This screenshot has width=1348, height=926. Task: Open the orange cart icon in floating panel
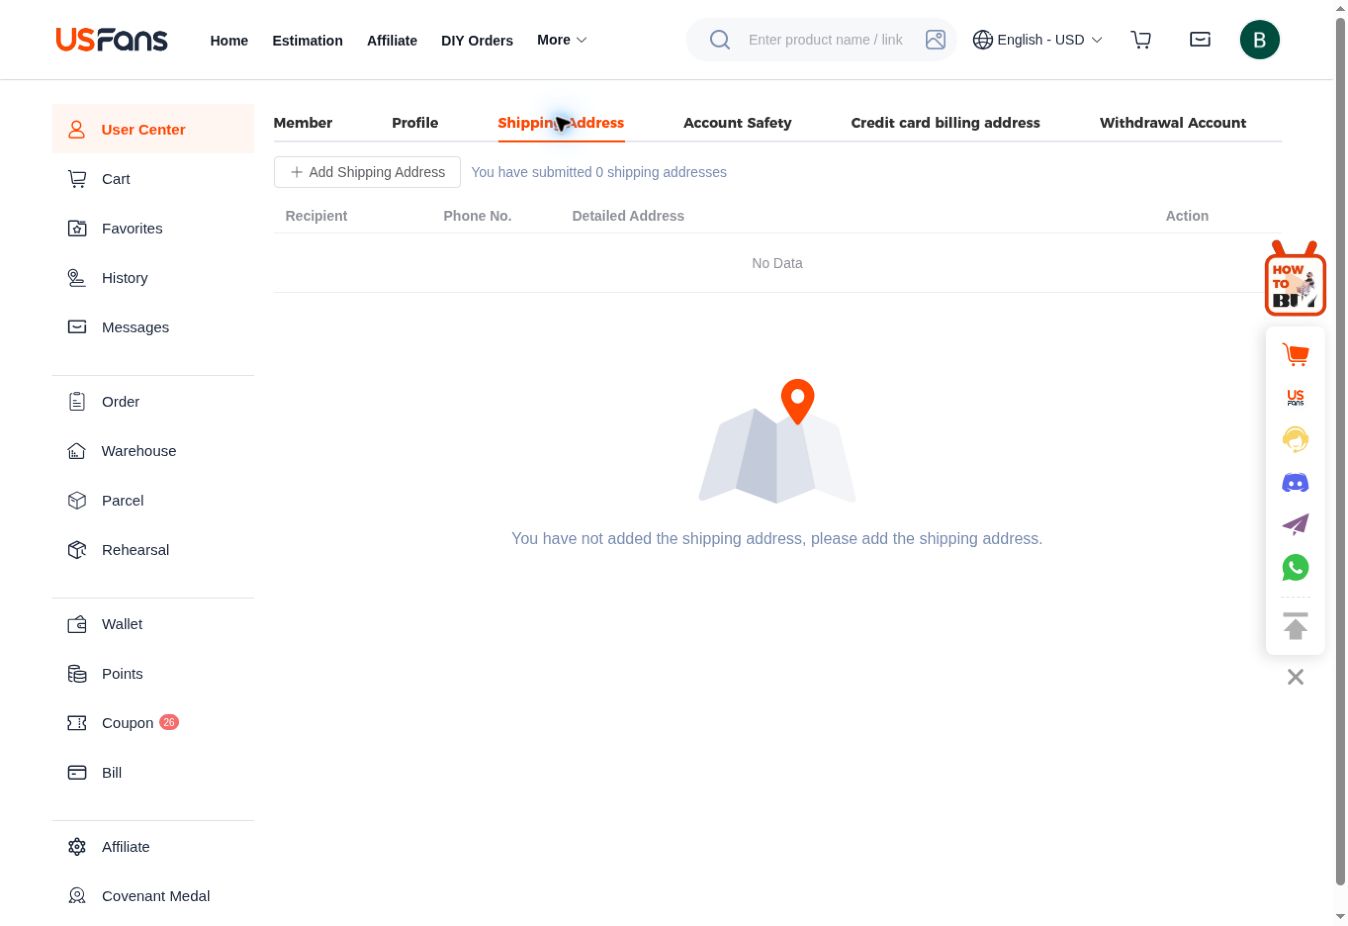pyautogui.click(x=1295, y=354)
